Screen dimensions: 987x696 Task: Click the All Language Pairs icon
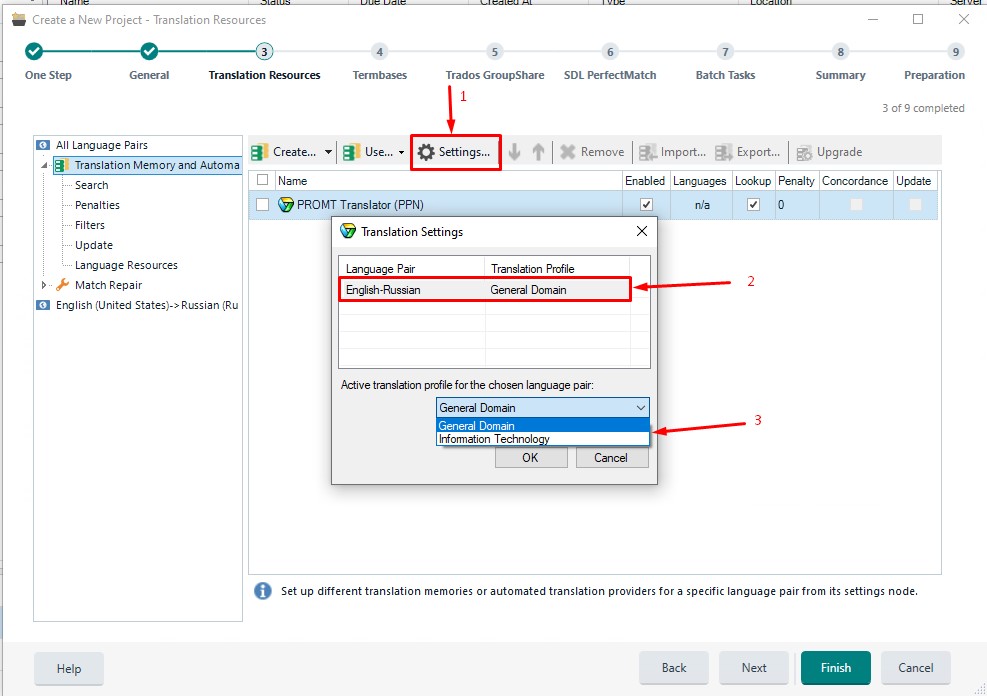click(43, 145)
